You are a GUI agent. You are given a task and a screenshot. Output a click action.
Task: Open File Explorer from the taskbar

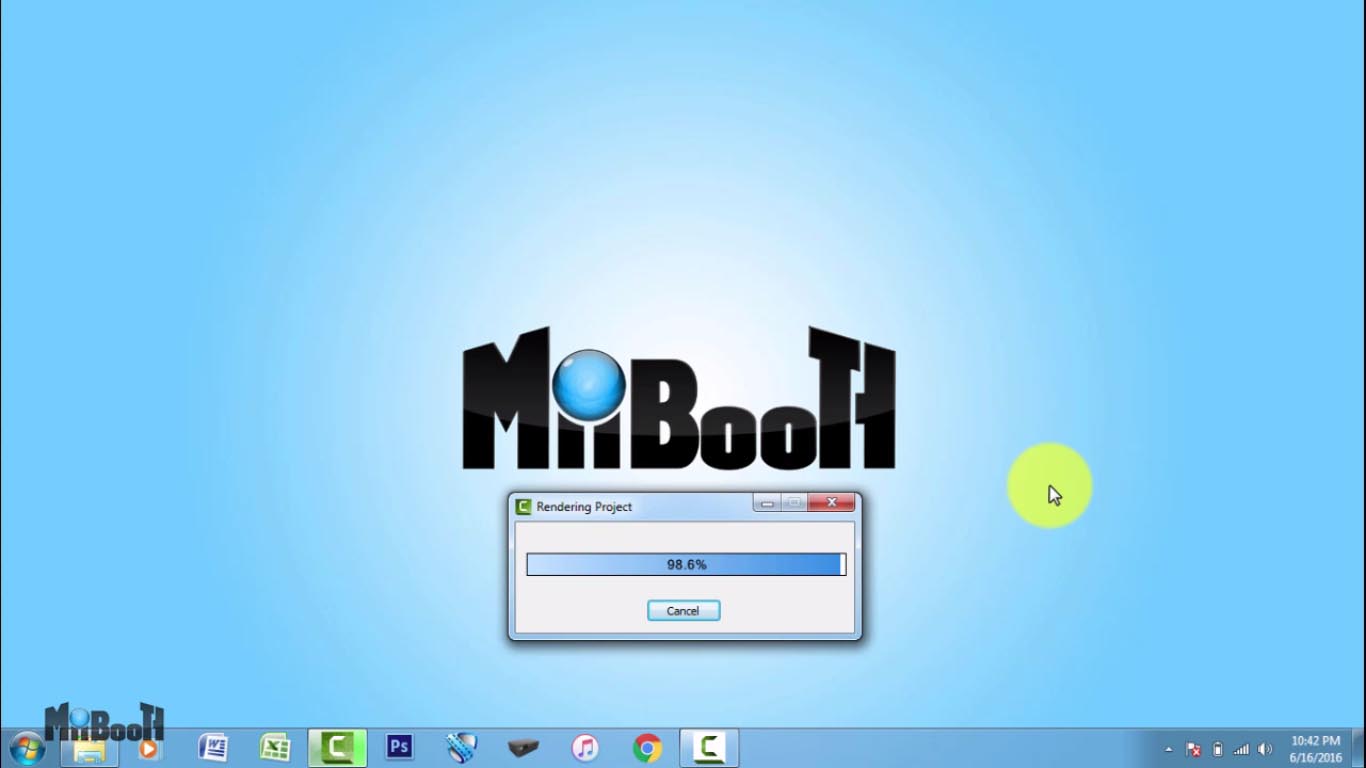pyautogui.click(x=89, y=748)
